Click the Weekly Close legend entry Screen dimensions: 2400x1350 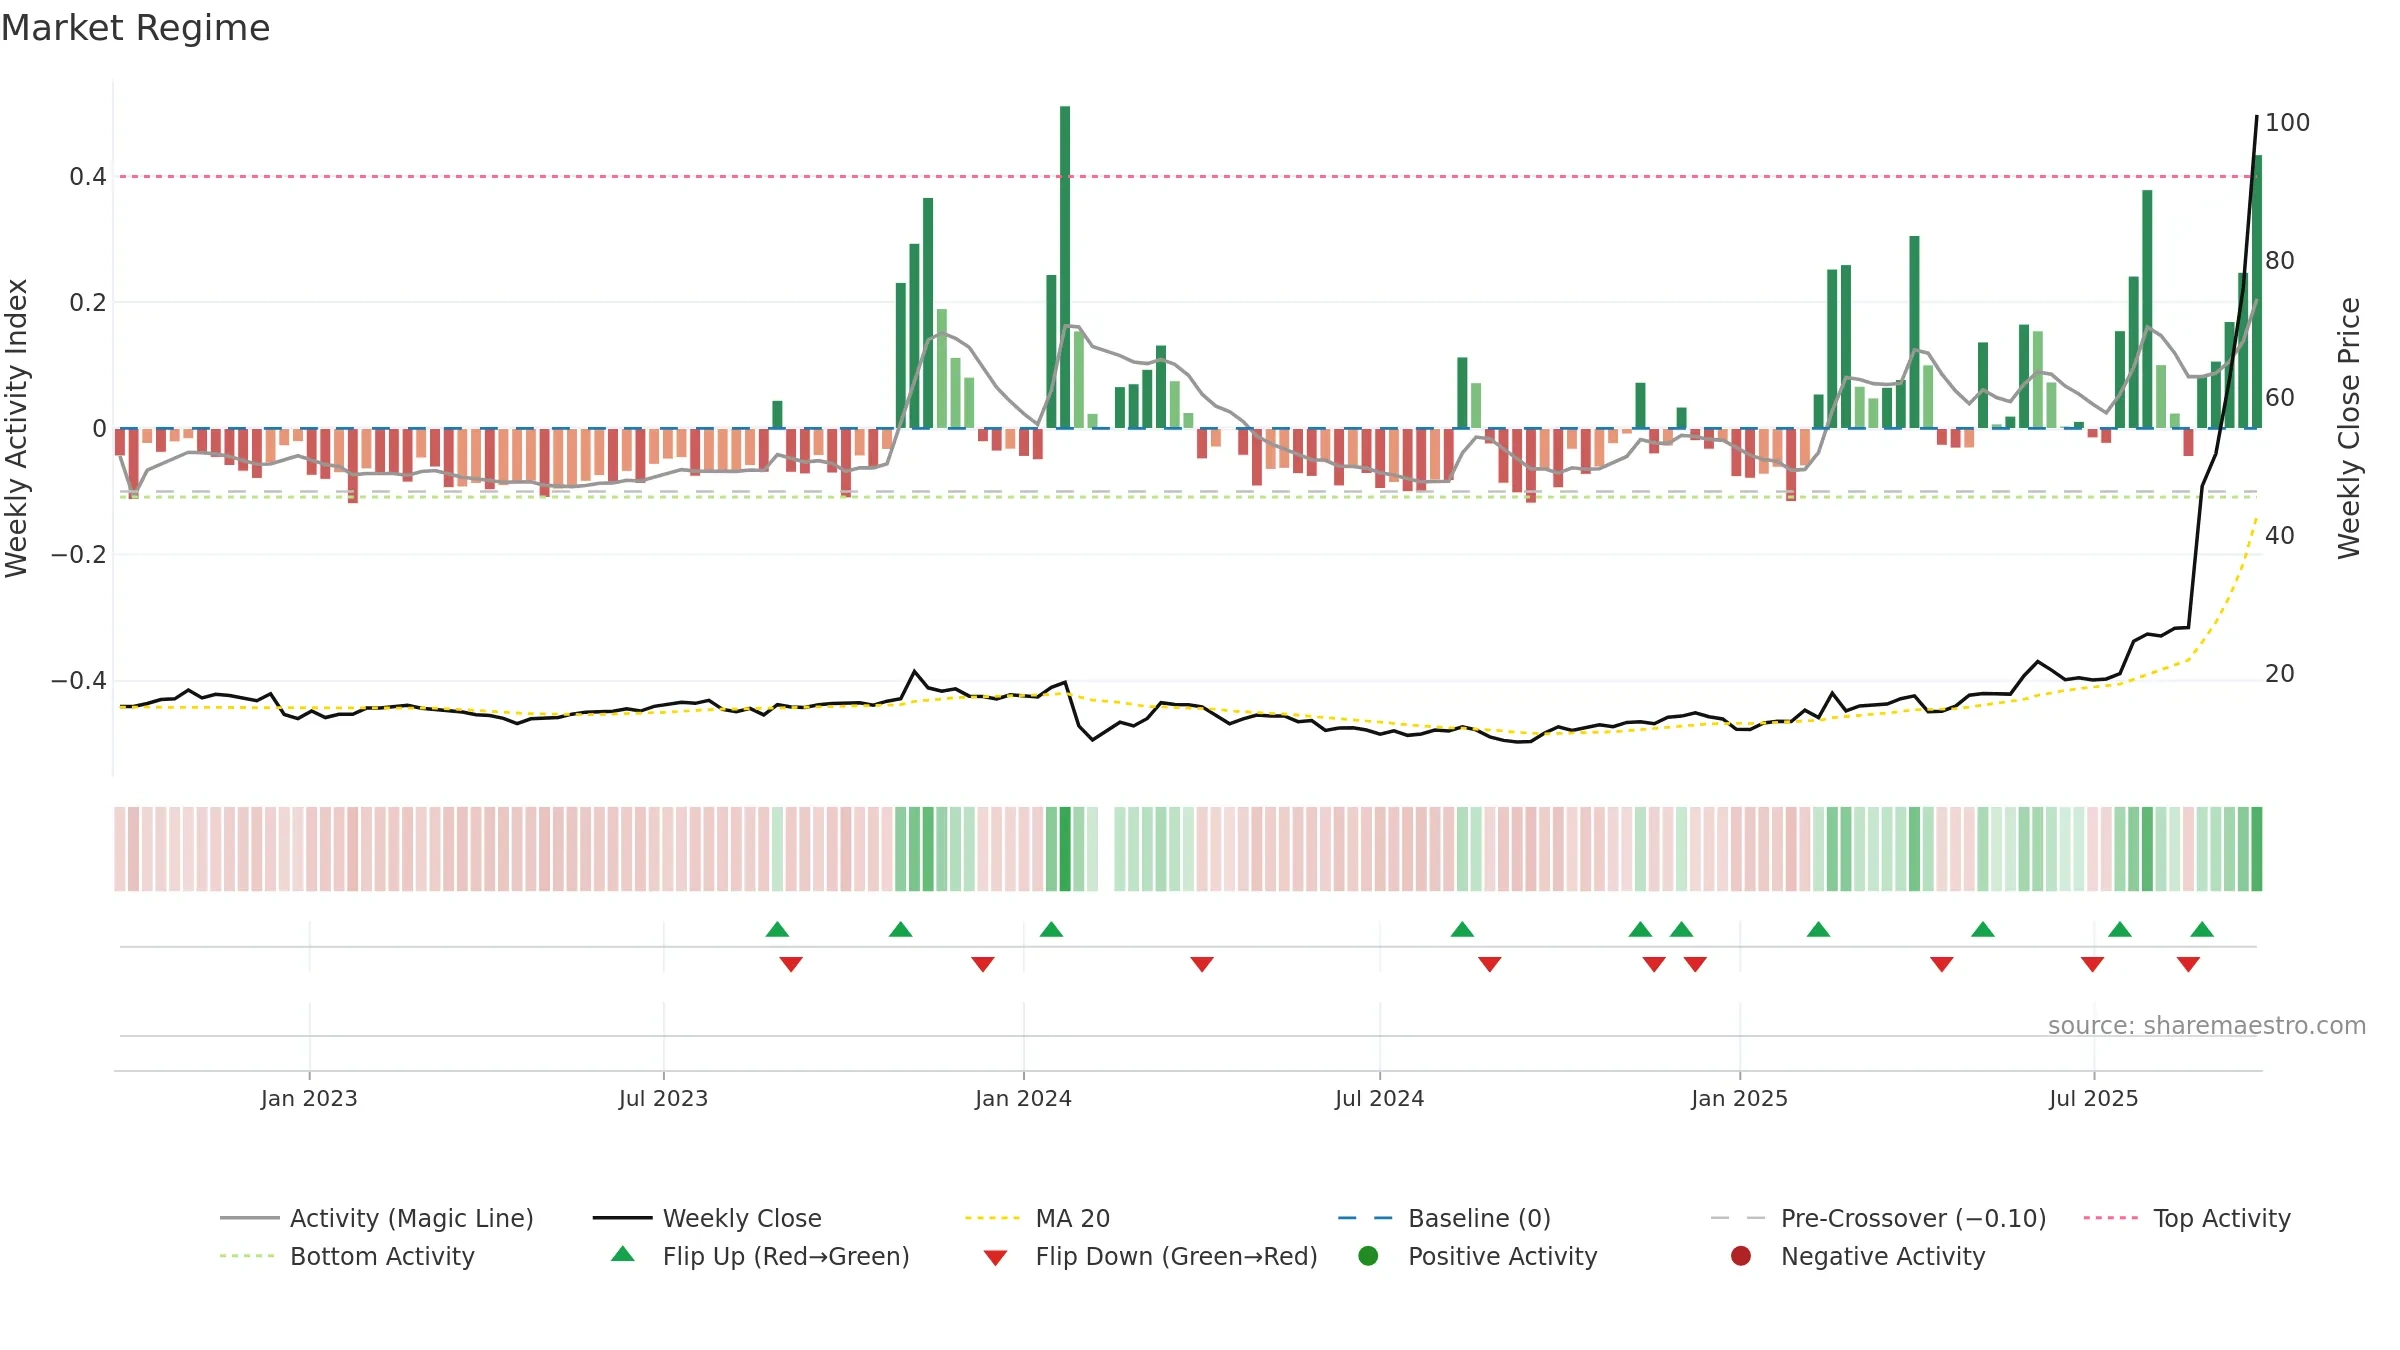(x=707, y=1218)
